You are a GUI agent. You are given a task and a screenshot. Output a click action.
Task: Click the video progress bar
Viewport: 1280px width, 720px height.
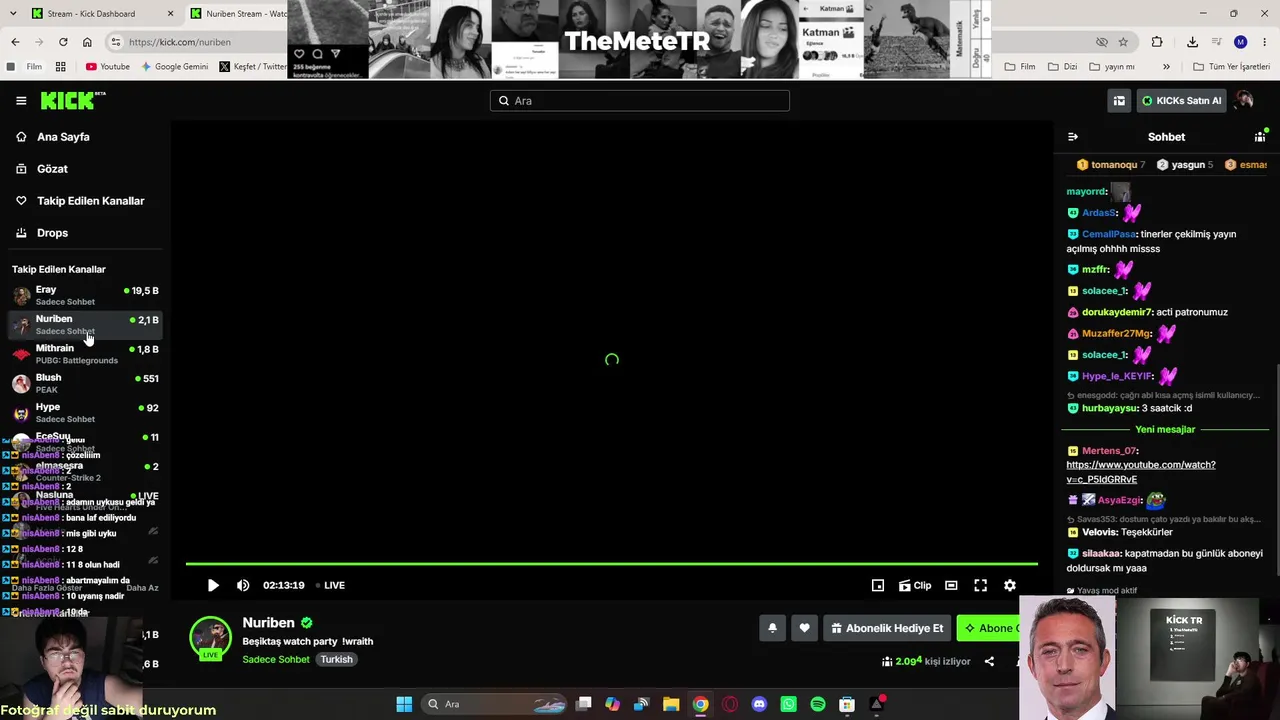click(x=612, y=564)
